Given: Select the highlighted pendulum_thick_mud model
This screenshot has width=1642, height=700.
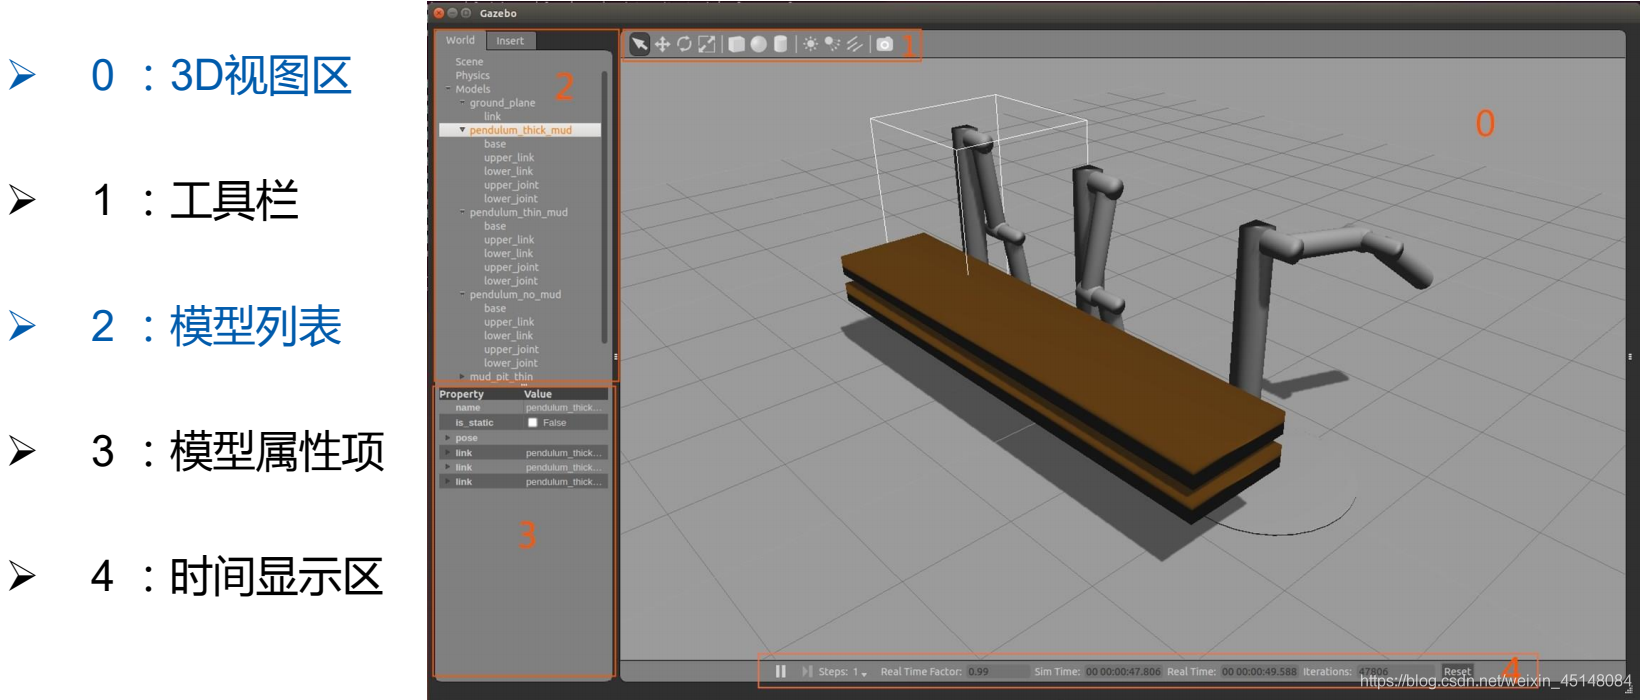Looking at the screenshot, I should click(521, 130).
